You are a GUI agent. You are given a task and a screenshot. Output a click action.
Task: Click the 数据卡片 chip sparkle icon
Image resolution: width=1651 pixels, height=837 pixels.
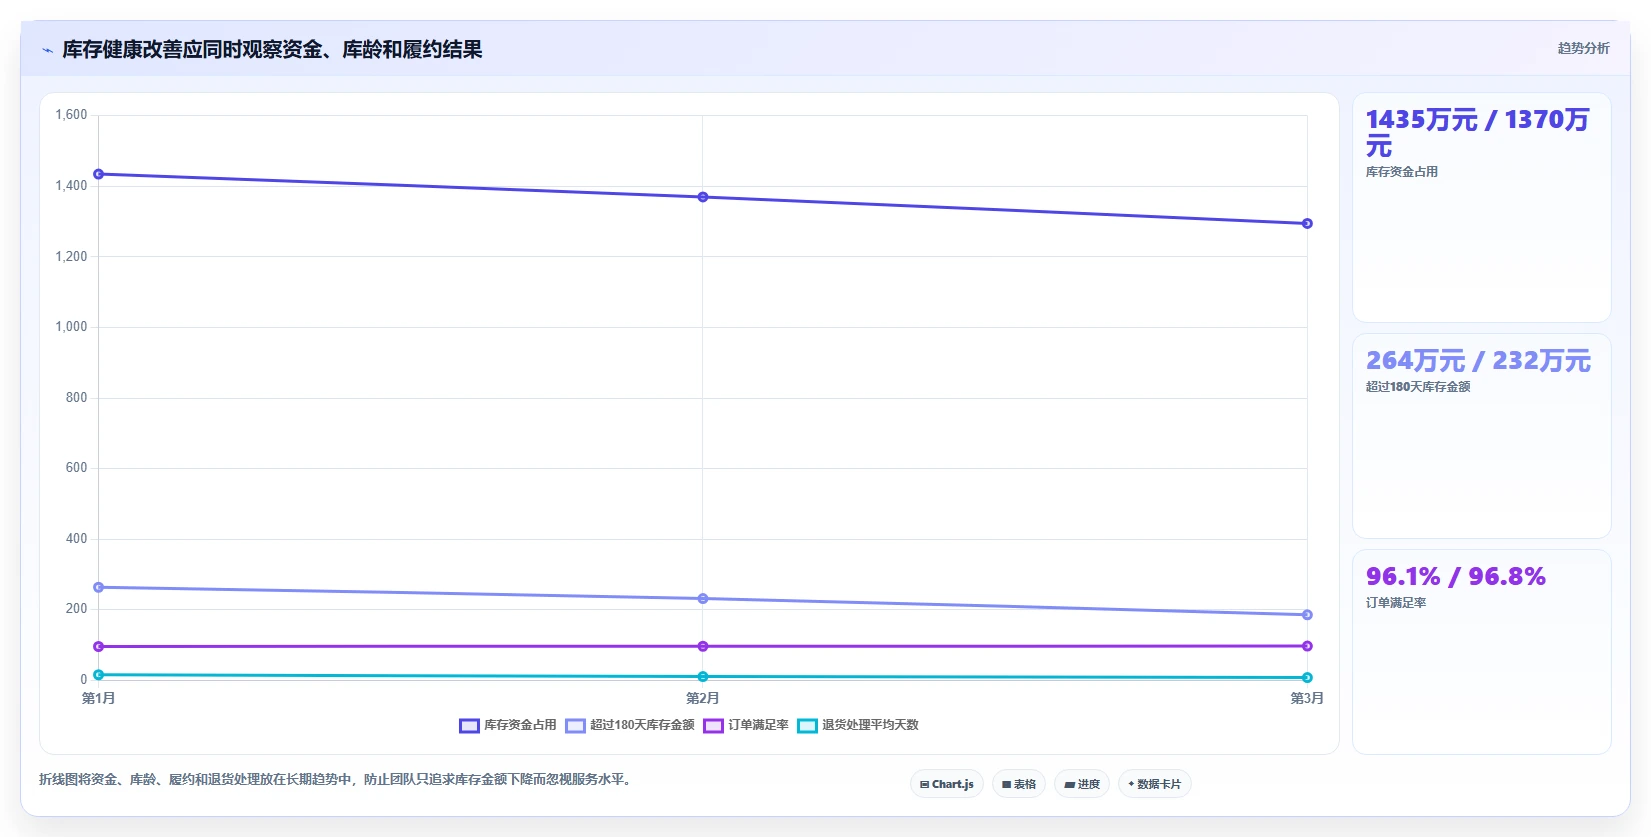[1131, 784]
